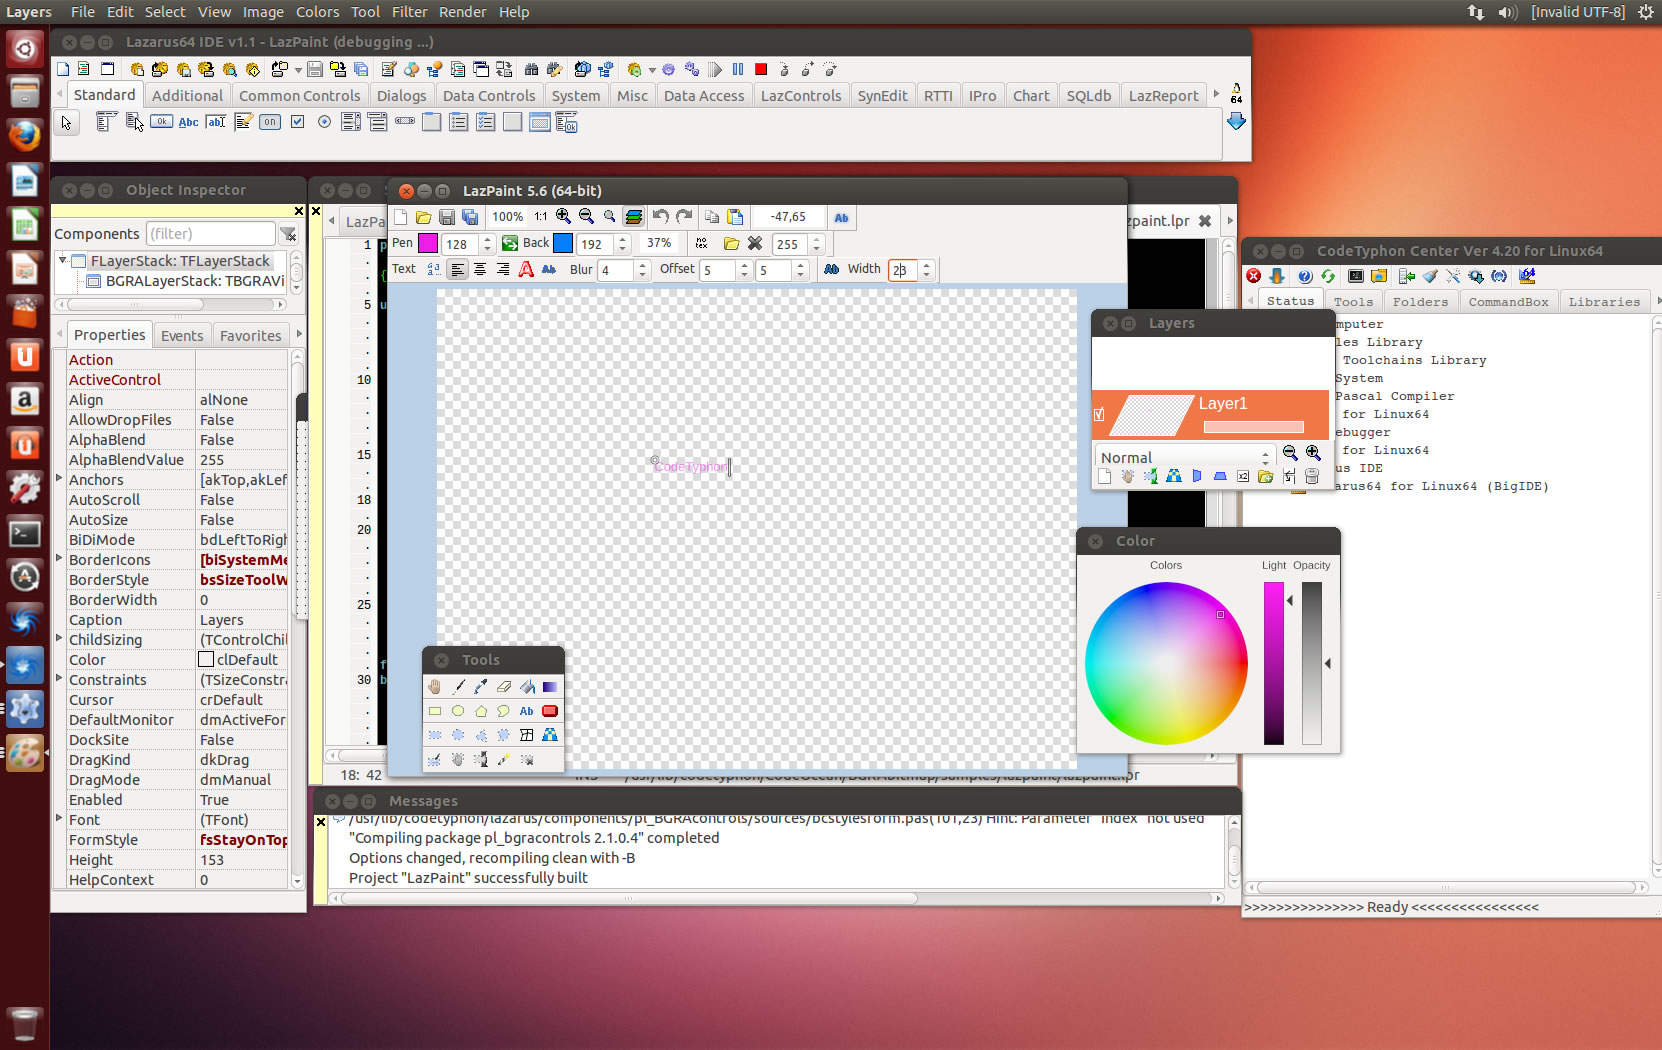
Task: Switch to Data Controls palette tab
Action: 489,95
